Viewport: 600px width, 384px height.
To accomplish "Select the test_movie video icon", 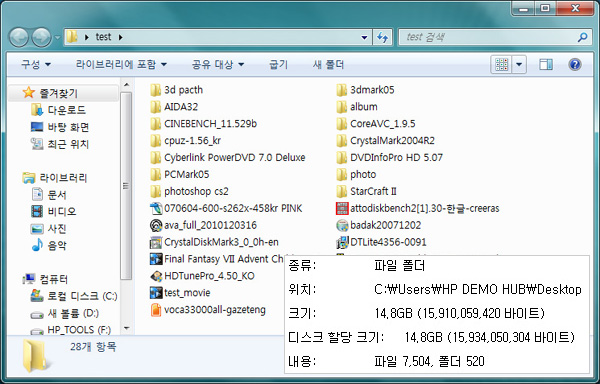I will coord(156,293).
